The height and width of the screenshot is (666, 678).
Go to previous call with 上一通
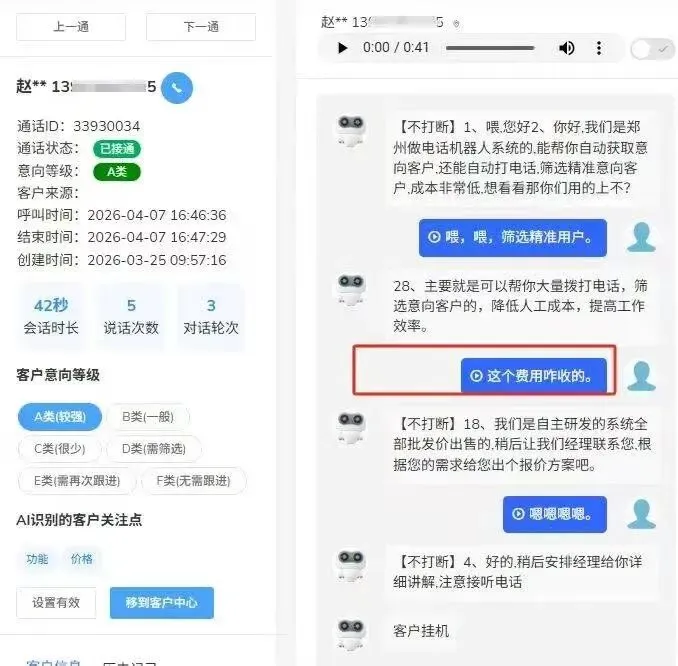coord(71,27)
